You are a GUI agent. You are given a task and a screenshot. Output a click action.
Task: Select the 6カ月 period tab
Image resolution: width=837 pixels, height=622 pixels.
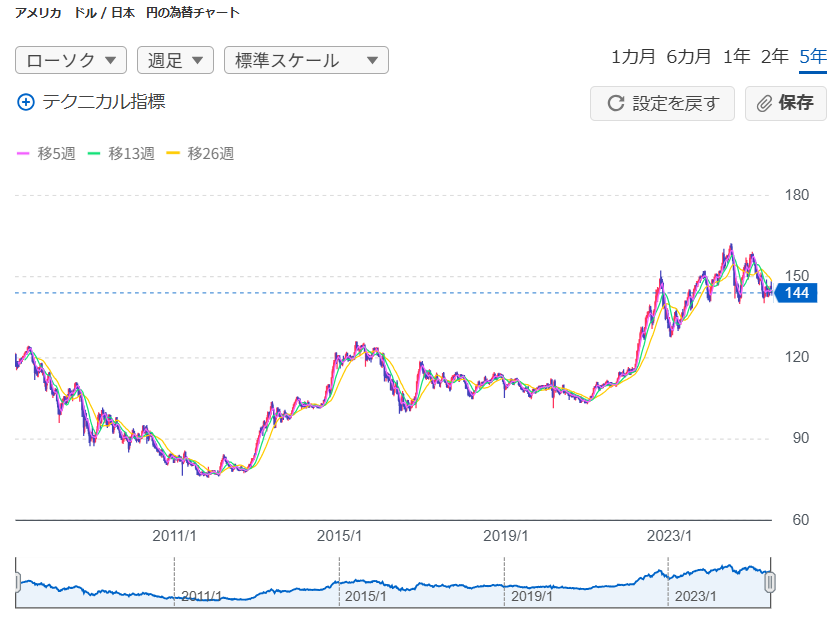(x=689, y=56)
